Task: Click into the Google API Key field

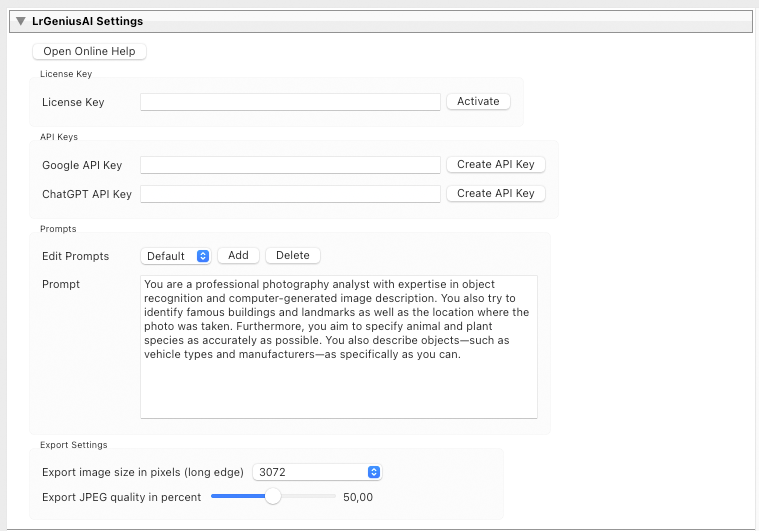Action: tap(290, 165)
